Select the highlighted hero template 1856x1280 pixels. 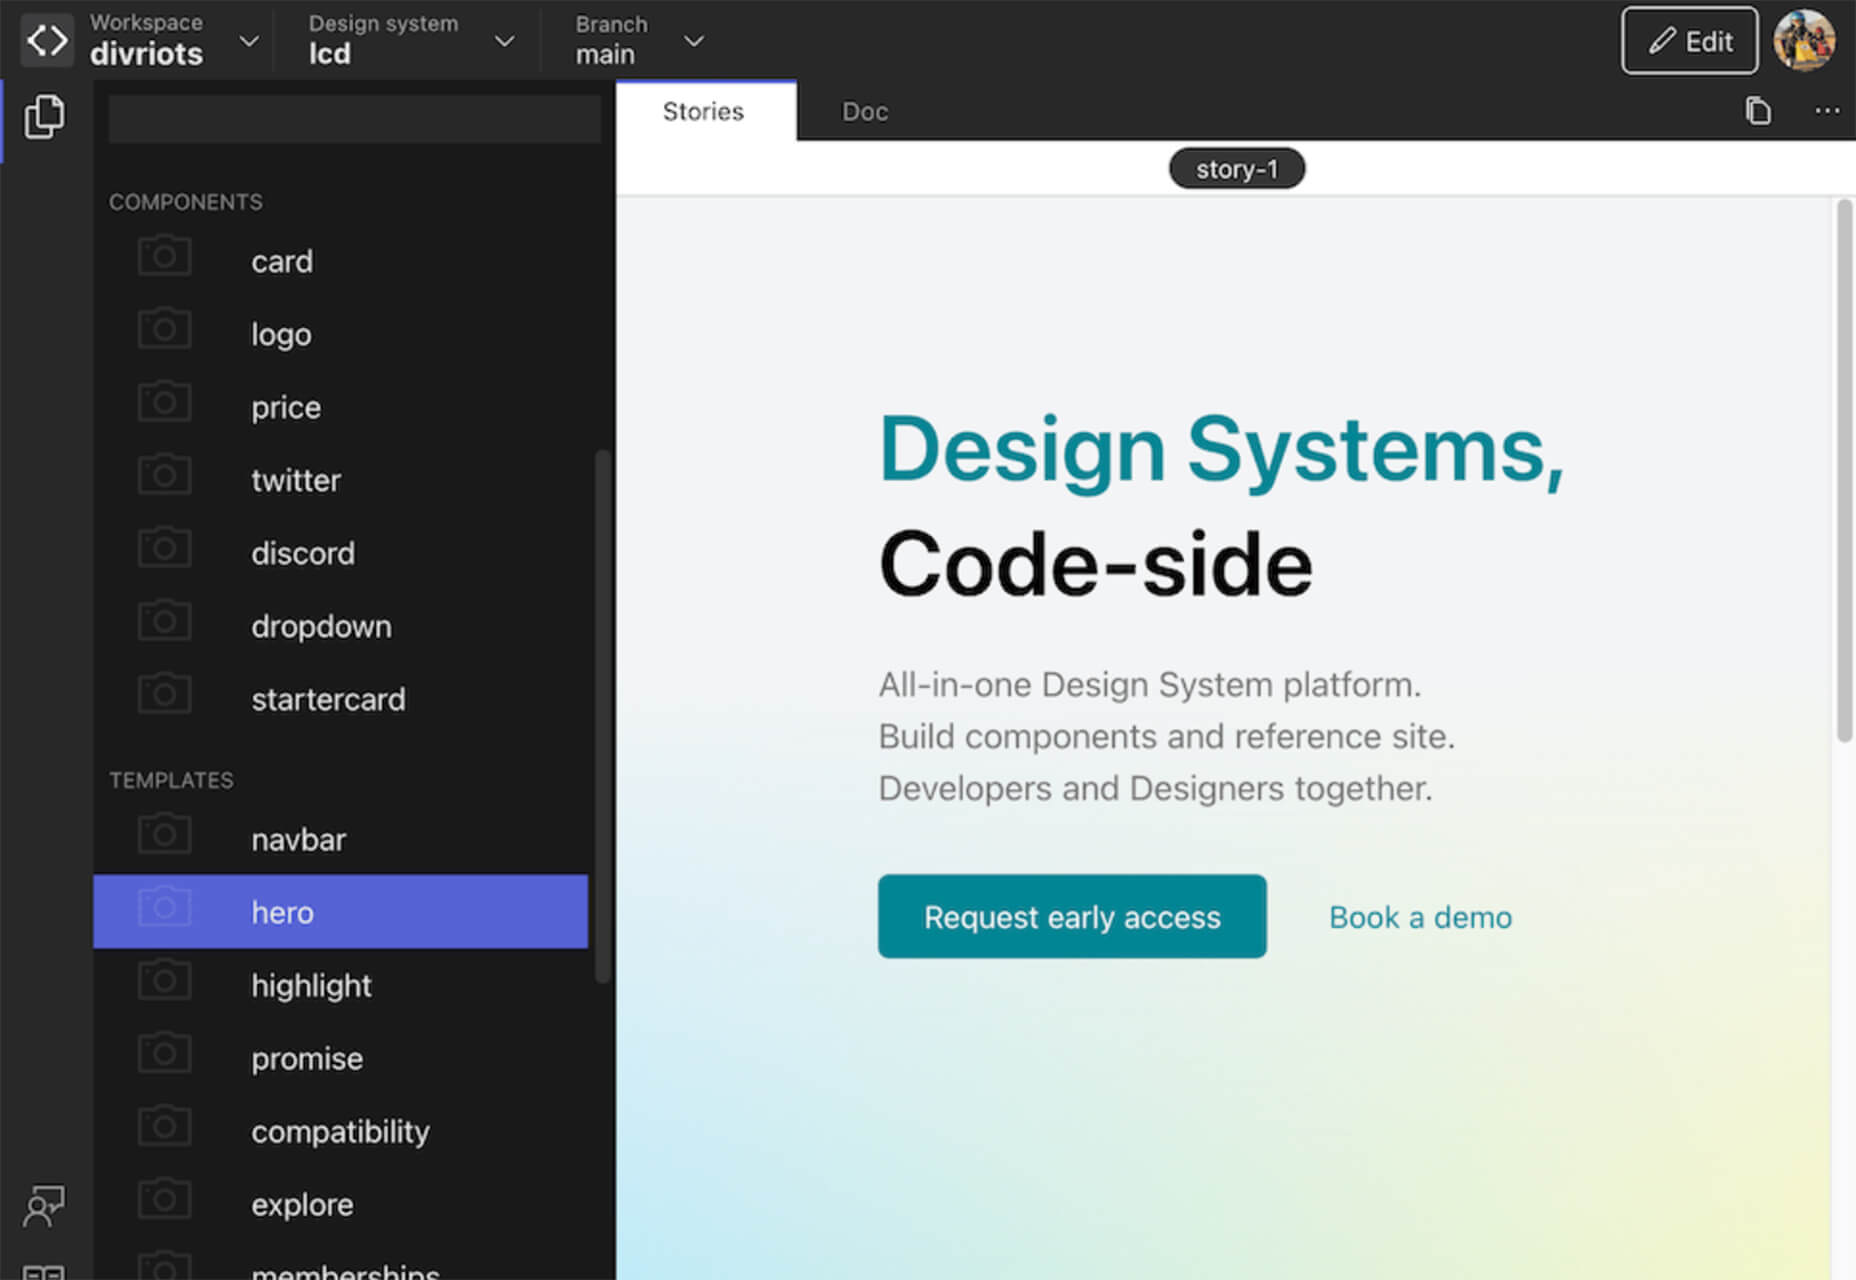(341, 912)
